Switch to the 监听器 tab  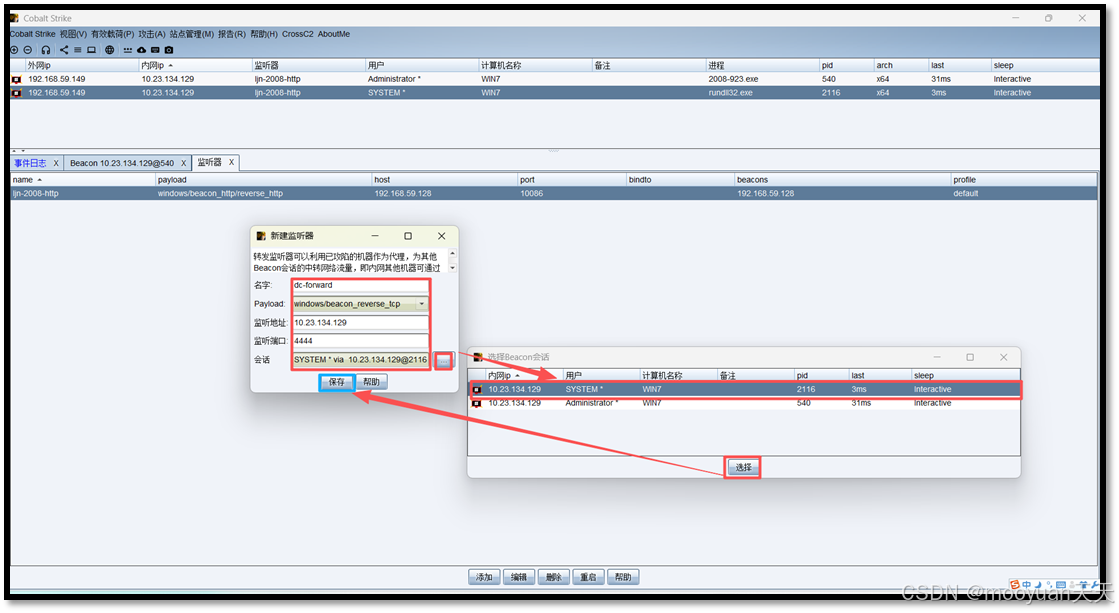pyautogui.click(x=209, y=163)
